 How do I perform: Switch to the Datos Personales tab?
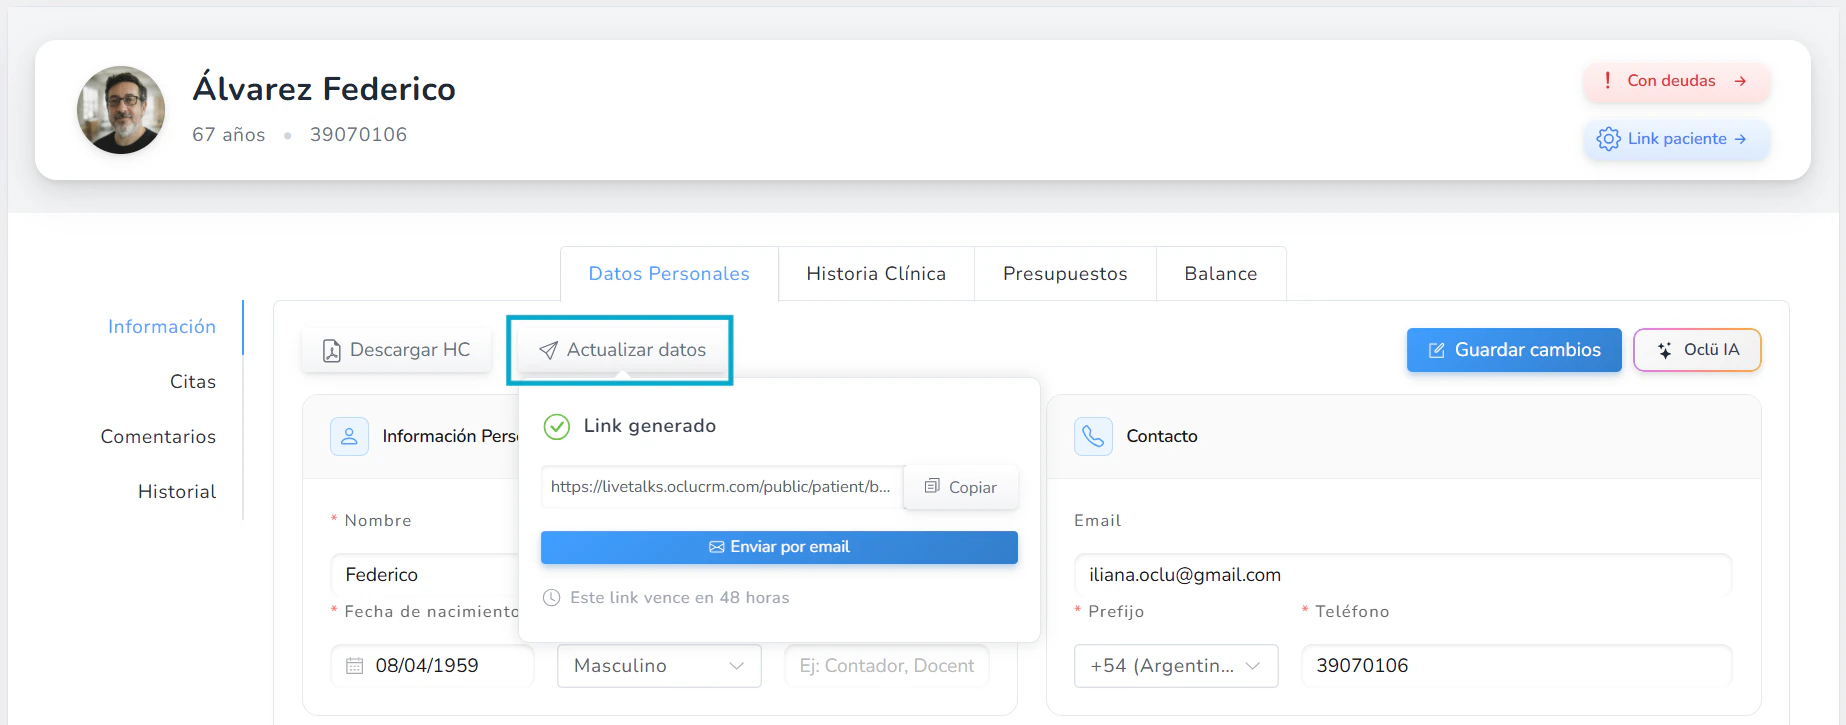(x=669, y=274)
